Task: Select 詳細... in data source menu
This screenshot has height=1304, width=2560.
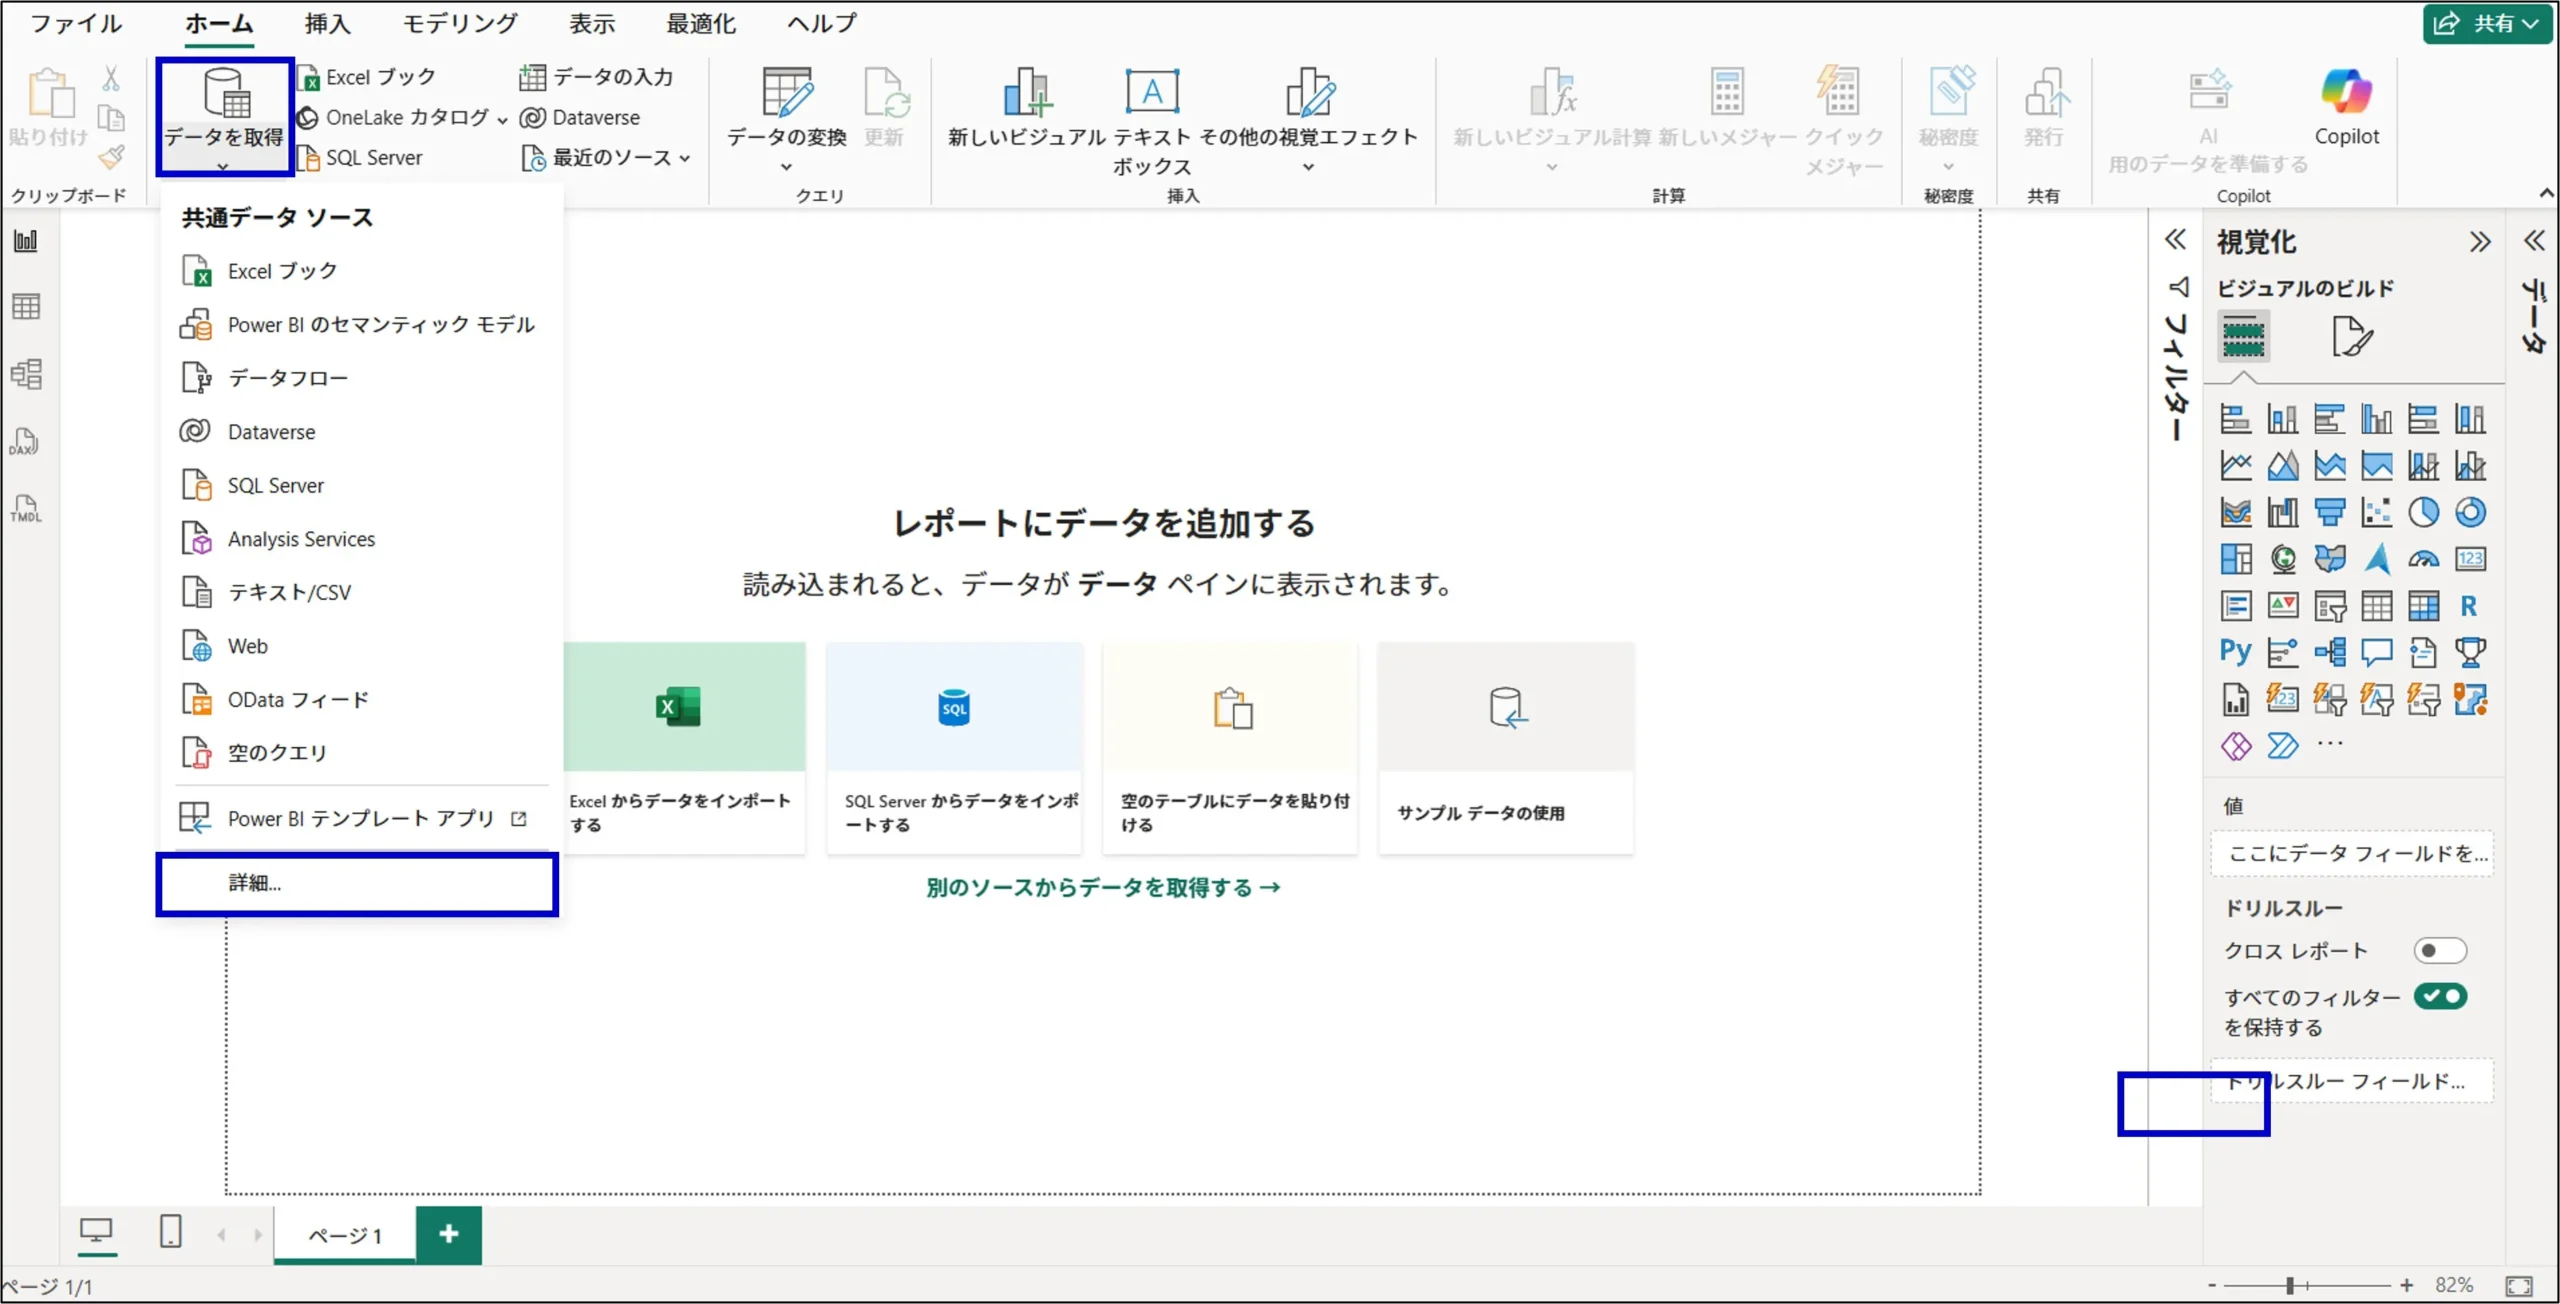Action: pos(255,882)
